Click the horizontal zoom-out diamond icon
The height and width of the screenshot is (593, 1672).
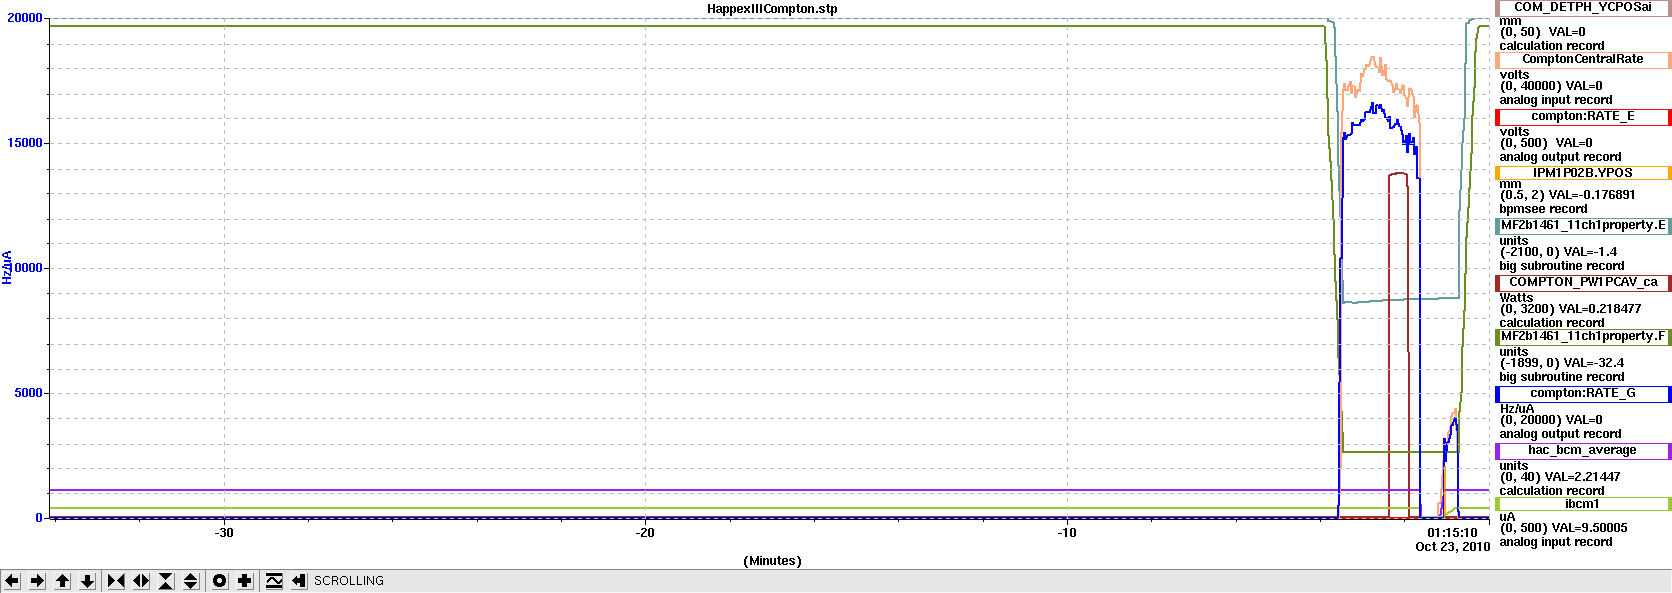click(x=141, y=581)
